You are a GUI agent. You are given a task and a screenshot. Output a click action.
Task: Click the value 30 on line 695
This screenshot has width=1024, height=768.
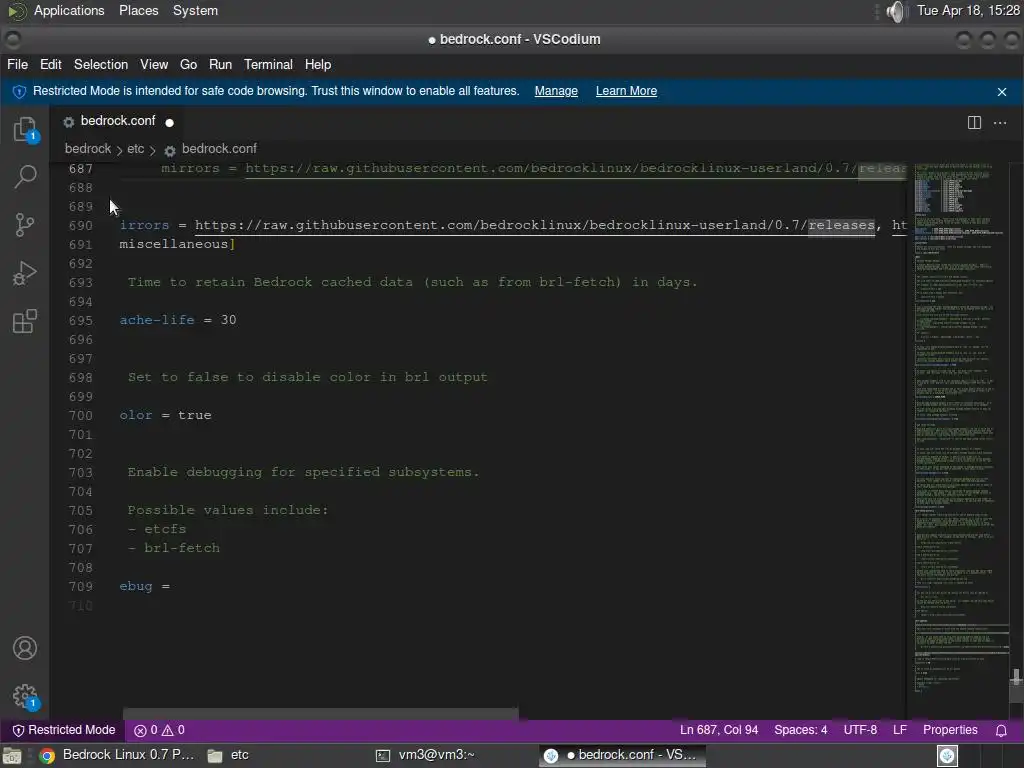229,320
